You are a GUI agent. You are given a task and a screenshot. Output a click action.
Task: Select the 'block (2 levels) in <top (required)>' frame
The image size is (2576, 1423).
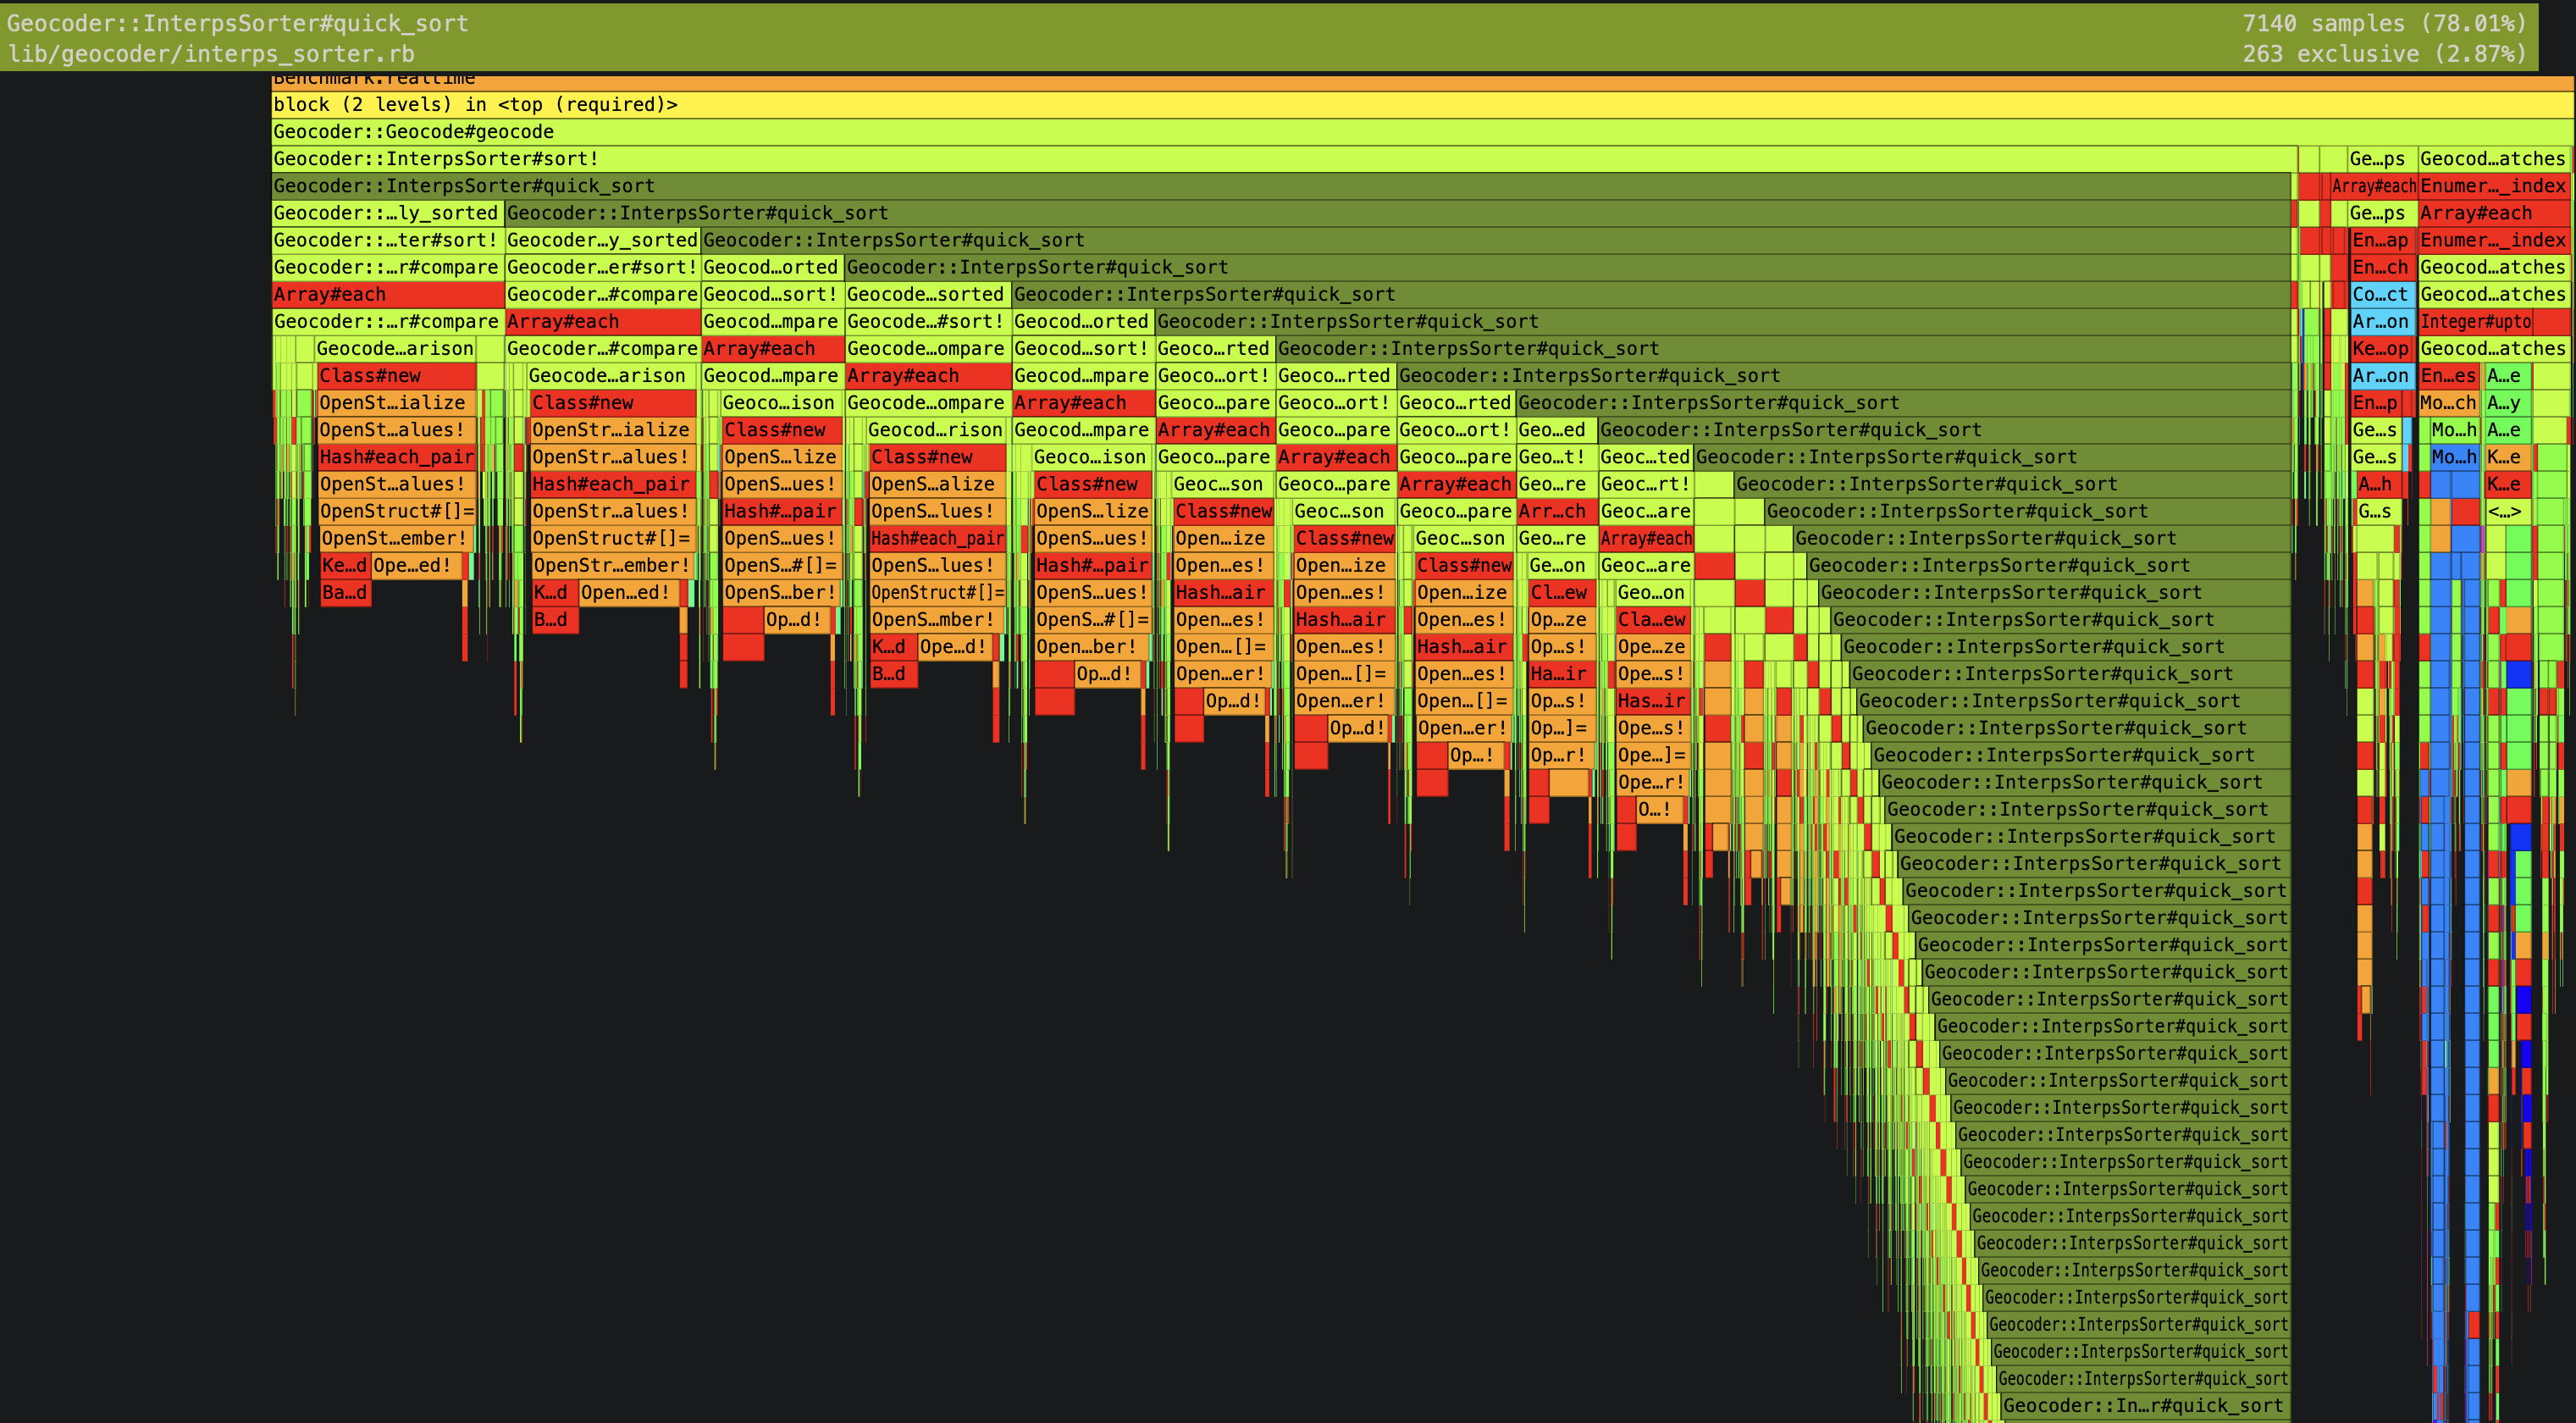tap(1422, 105)
